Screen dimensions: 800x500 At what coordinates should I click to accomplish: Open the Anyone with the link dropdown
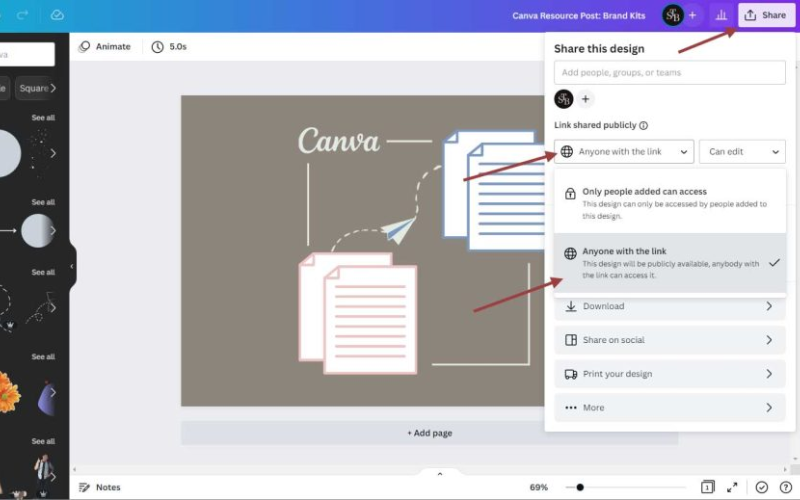coord(624,152)
